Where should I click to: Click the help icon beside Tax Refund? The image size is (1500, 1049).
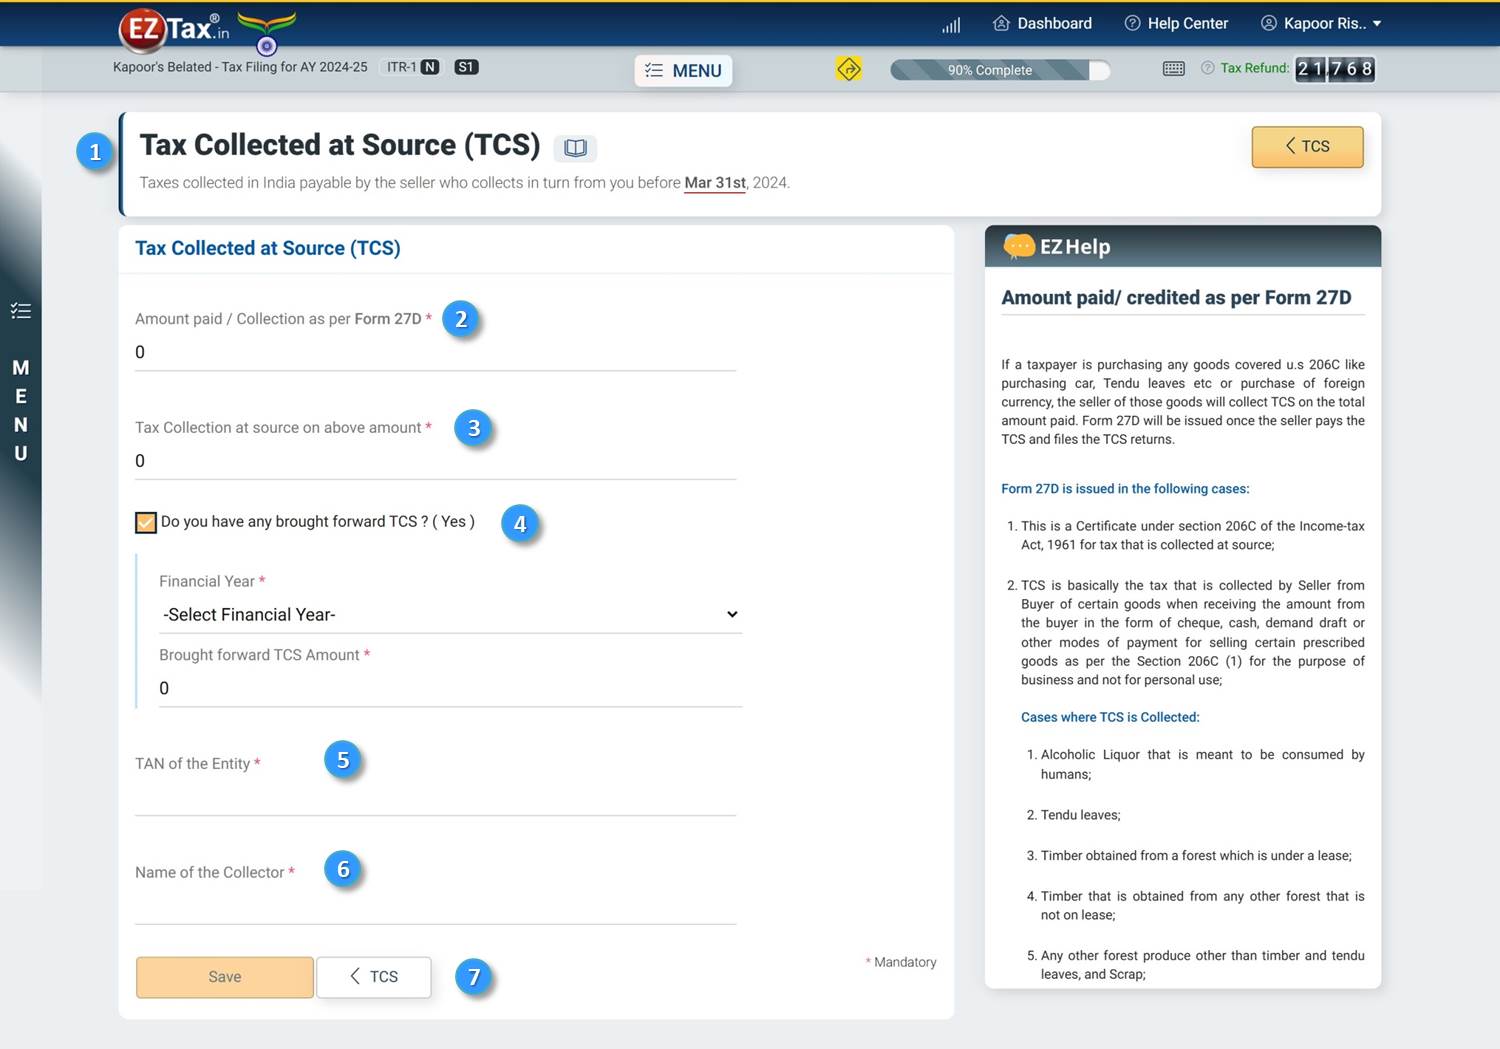tap(1207, 68)
